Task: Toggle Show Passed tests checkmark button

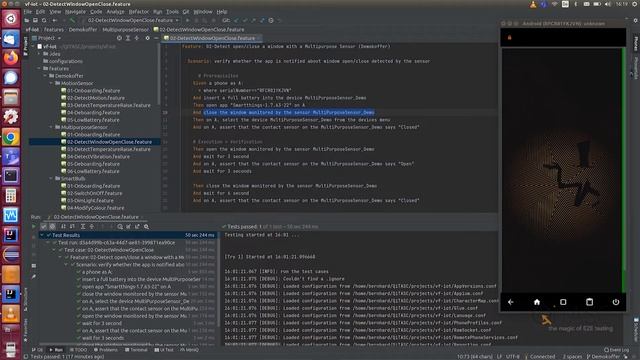Action: point(44,227)
